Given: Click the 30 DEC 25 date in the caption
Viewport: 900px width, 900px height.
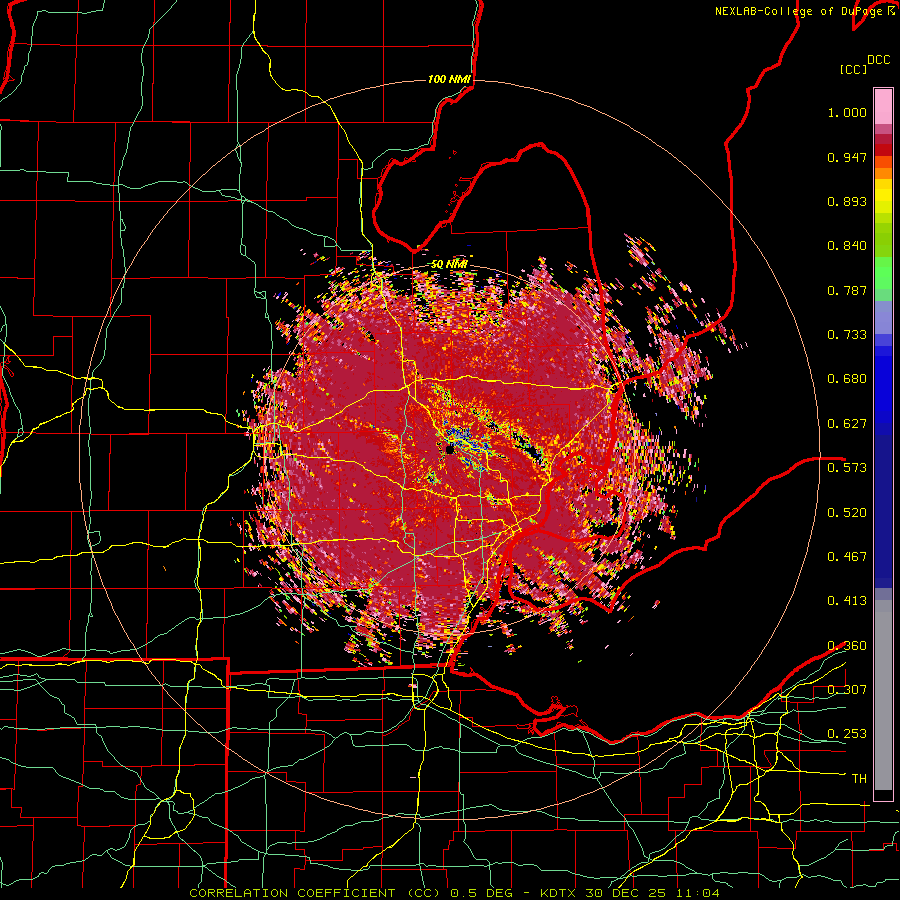Looking at the screenshot, I should [627, 893].
